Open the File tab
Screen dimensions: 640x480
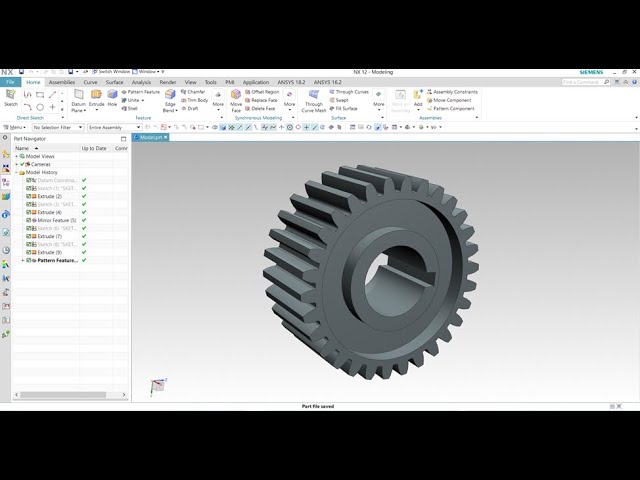(x=10, y=82)
